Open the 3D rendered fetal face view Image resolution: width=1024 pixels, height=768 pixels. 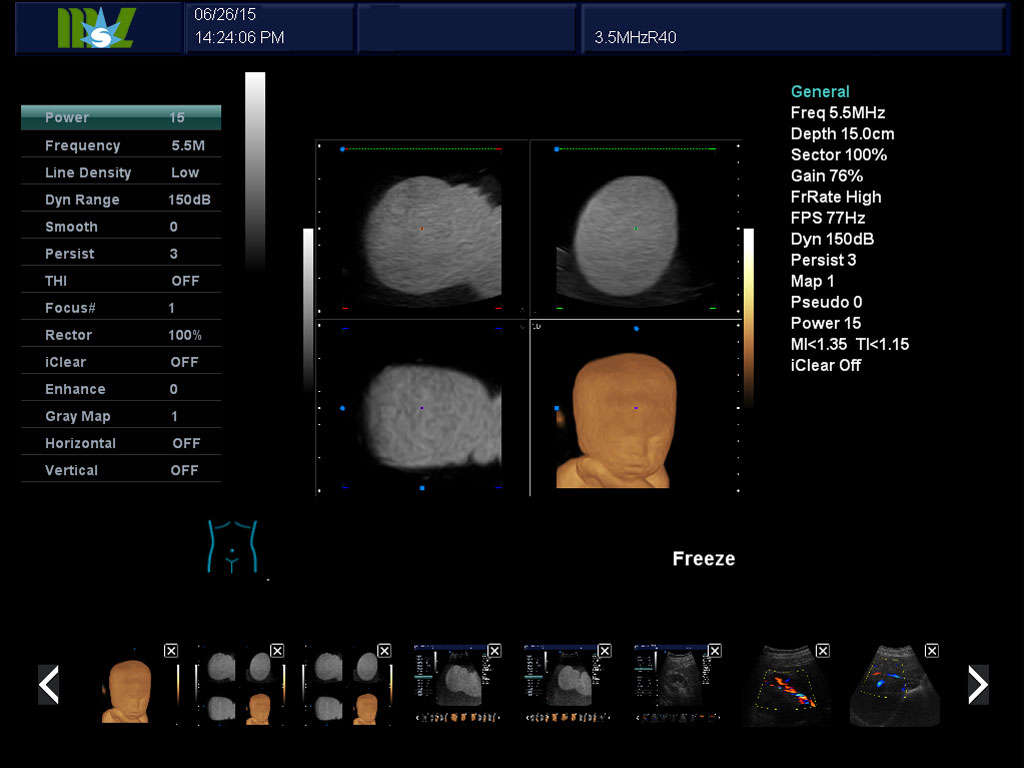[x=613, y=420]
